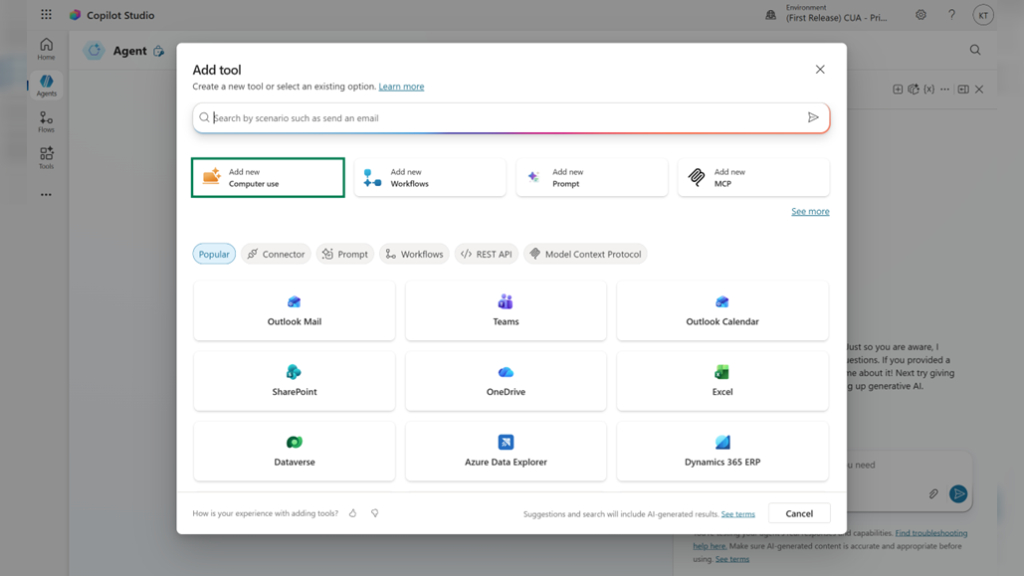
Task: Open Home in the left sidebar
Action: [46, 49]
